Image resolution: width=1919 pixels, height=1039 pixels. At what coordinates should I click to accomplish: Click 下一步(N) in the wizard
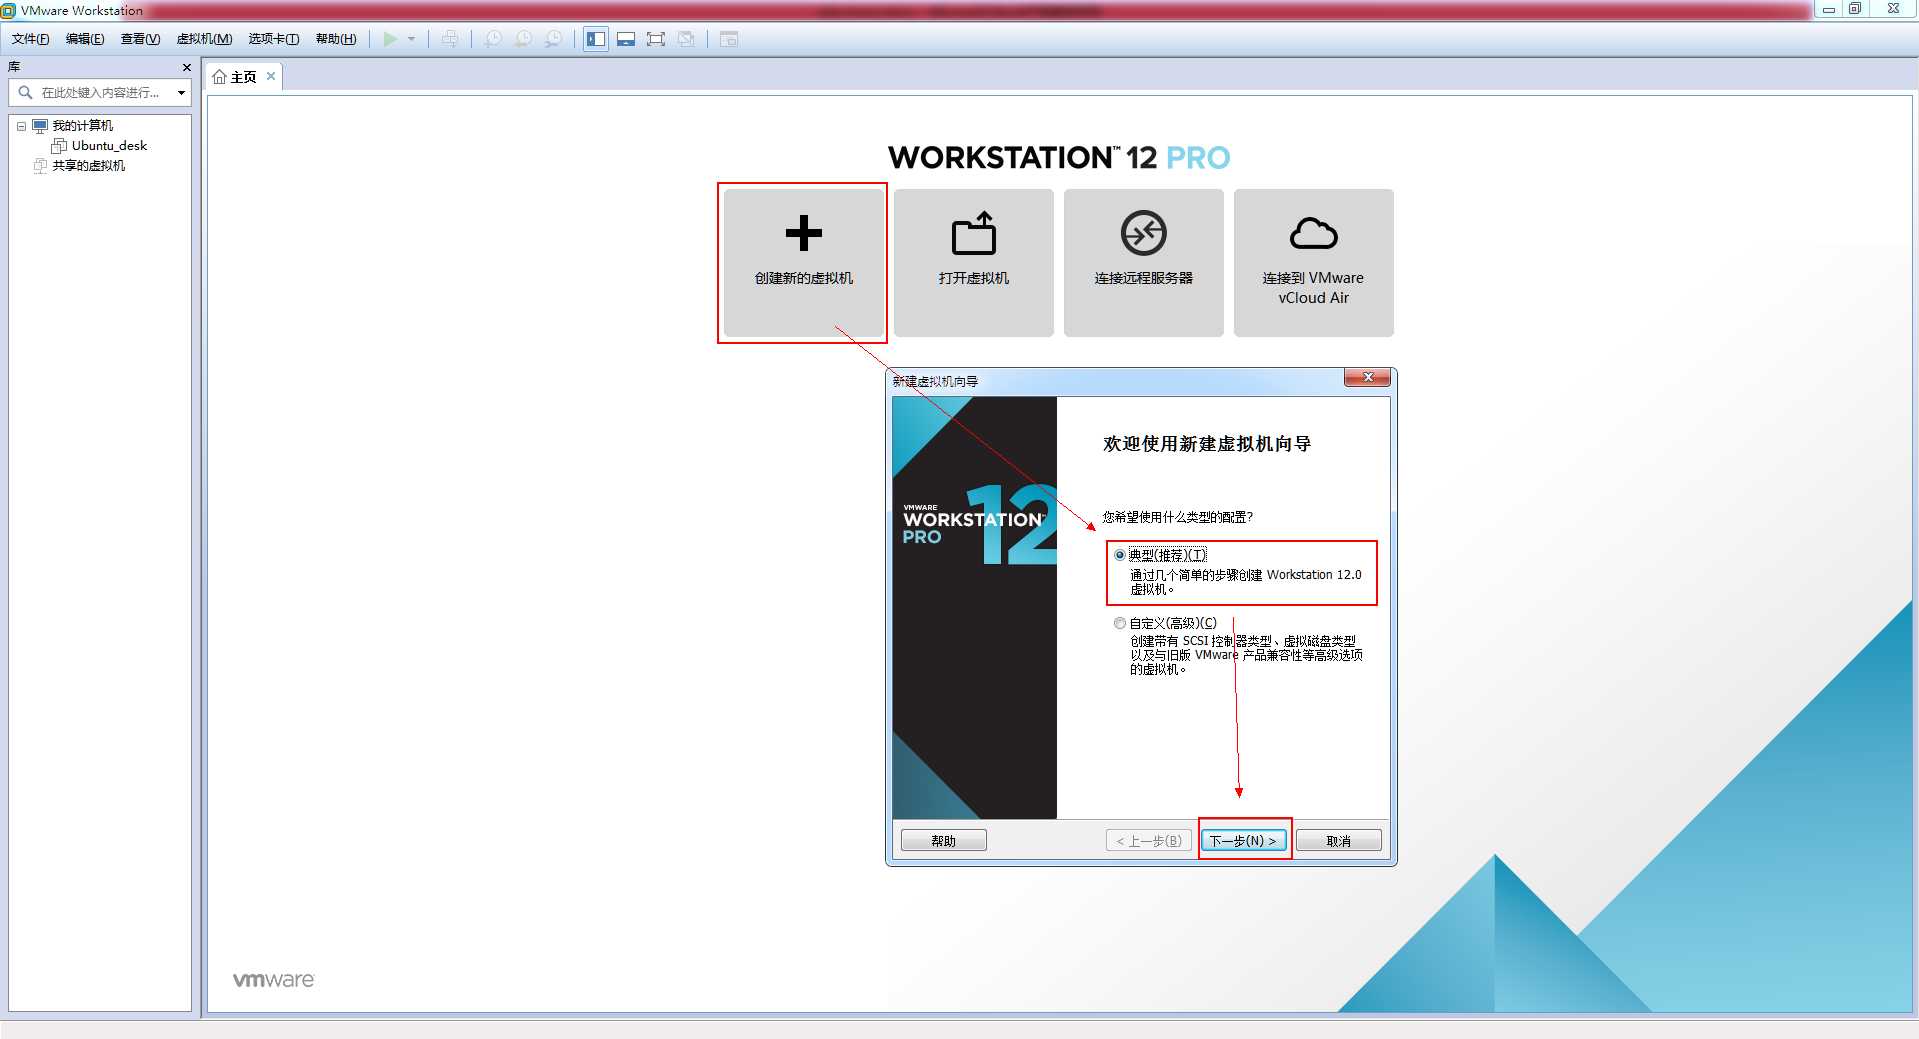coord(1243,841)
